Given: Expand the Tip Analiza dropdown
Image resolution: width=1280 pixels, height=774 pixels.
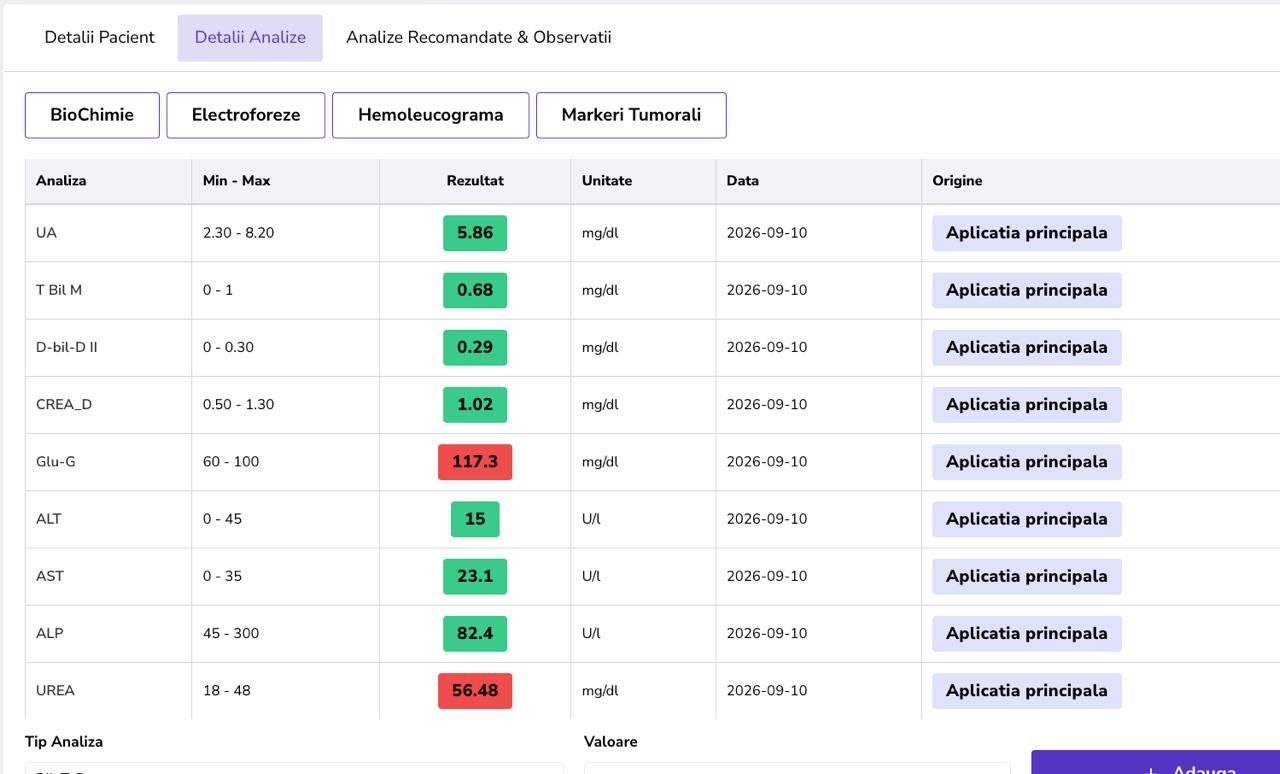Looking at the screenshot, I should click(294, 769).
